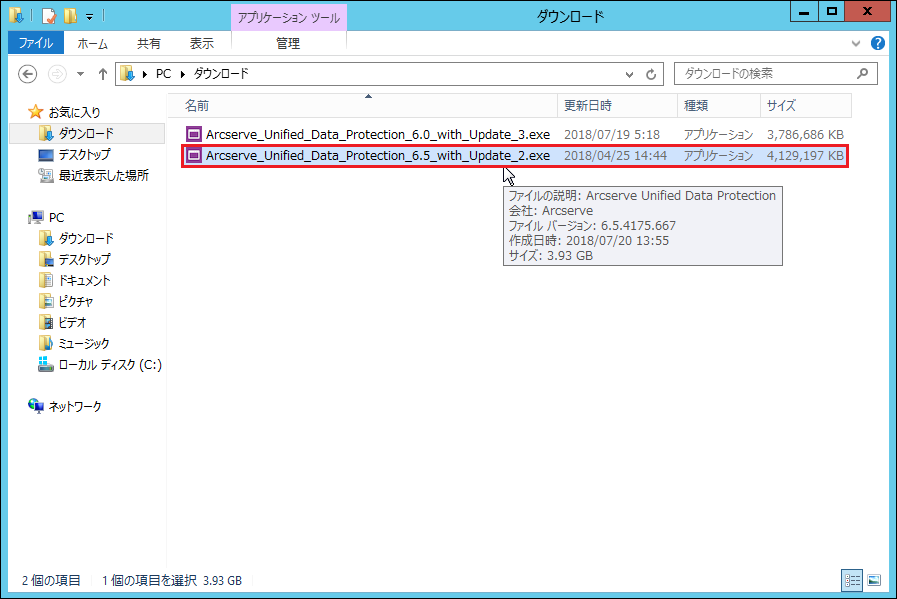The height and width of the screenshot is (599, 897).
Task: Select デスクトップ under PC
Action: 85,259
